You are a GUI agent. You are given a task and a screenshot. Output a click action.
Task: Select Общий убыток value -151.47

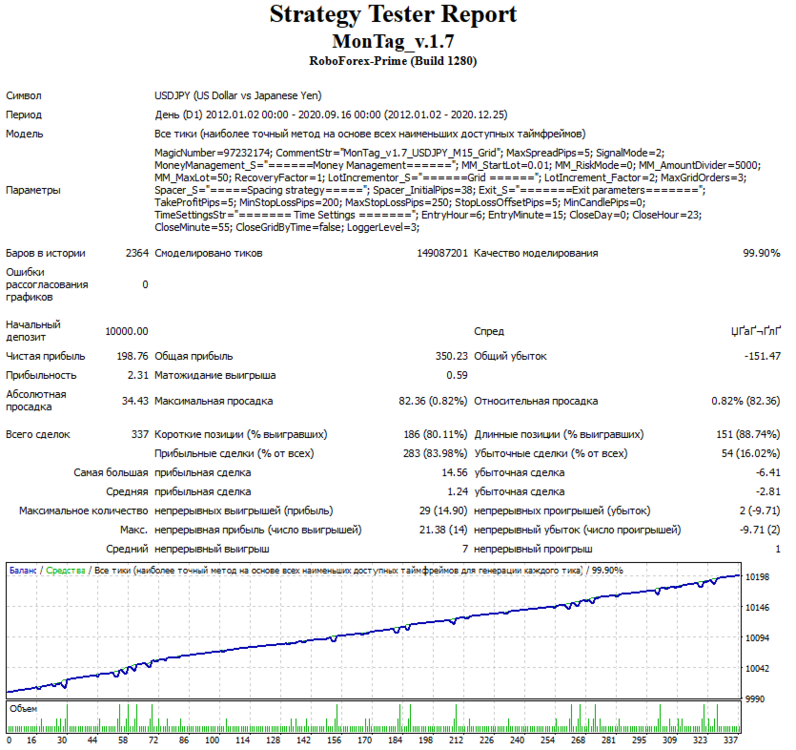pos(762,356)
